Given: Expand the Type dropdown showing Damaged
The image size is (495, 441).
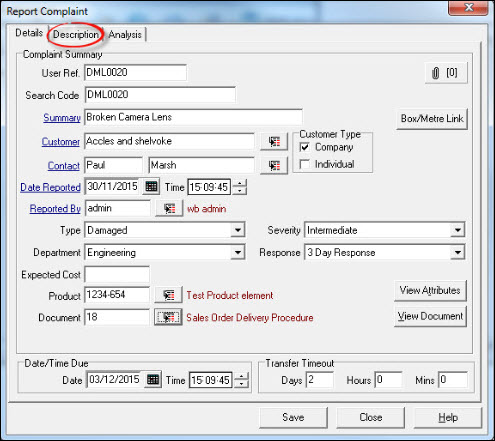Looking at the screenshot, I should 238,230.
